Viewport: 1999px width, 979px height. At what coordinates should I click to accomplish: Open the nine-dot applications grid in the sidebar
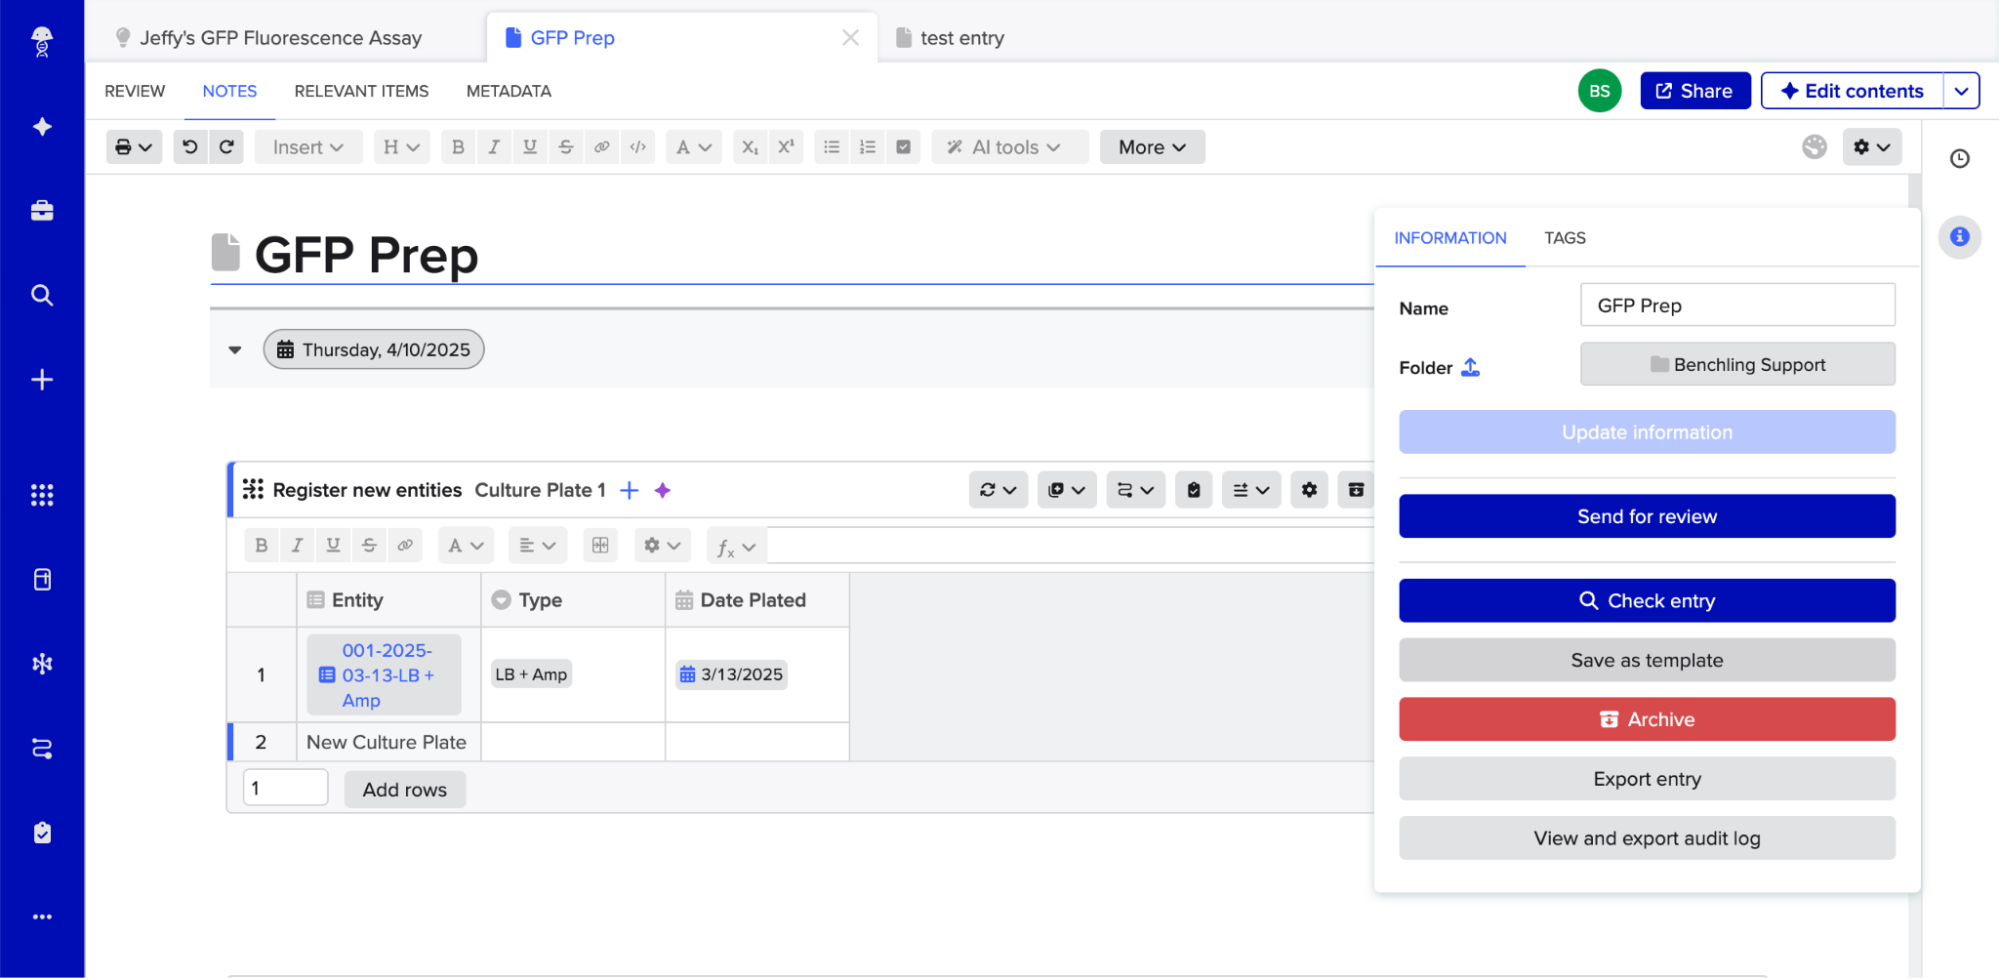click(42, 495)
